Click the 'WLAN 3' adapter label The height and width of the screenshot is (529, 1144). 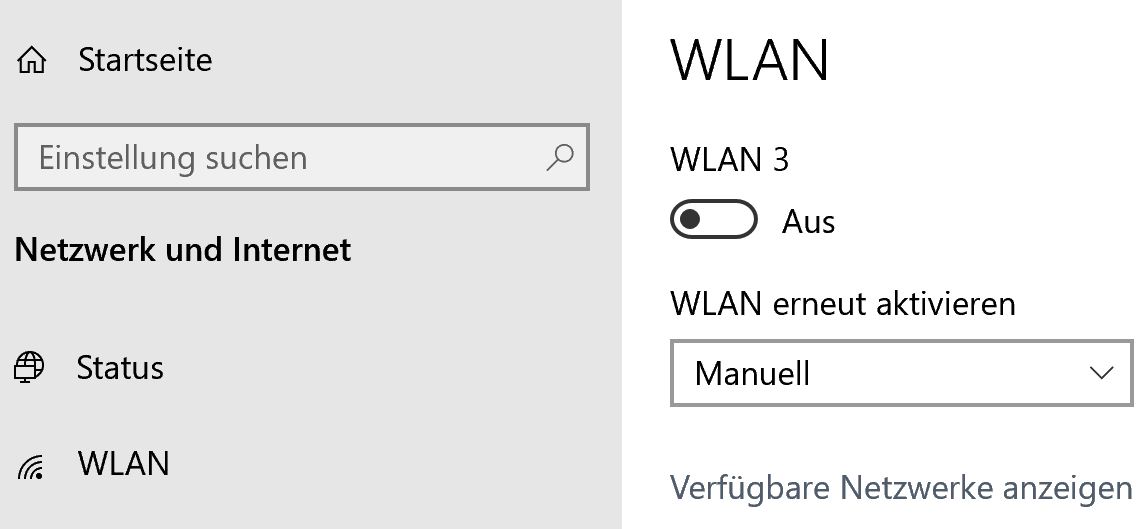click(730, 160)
